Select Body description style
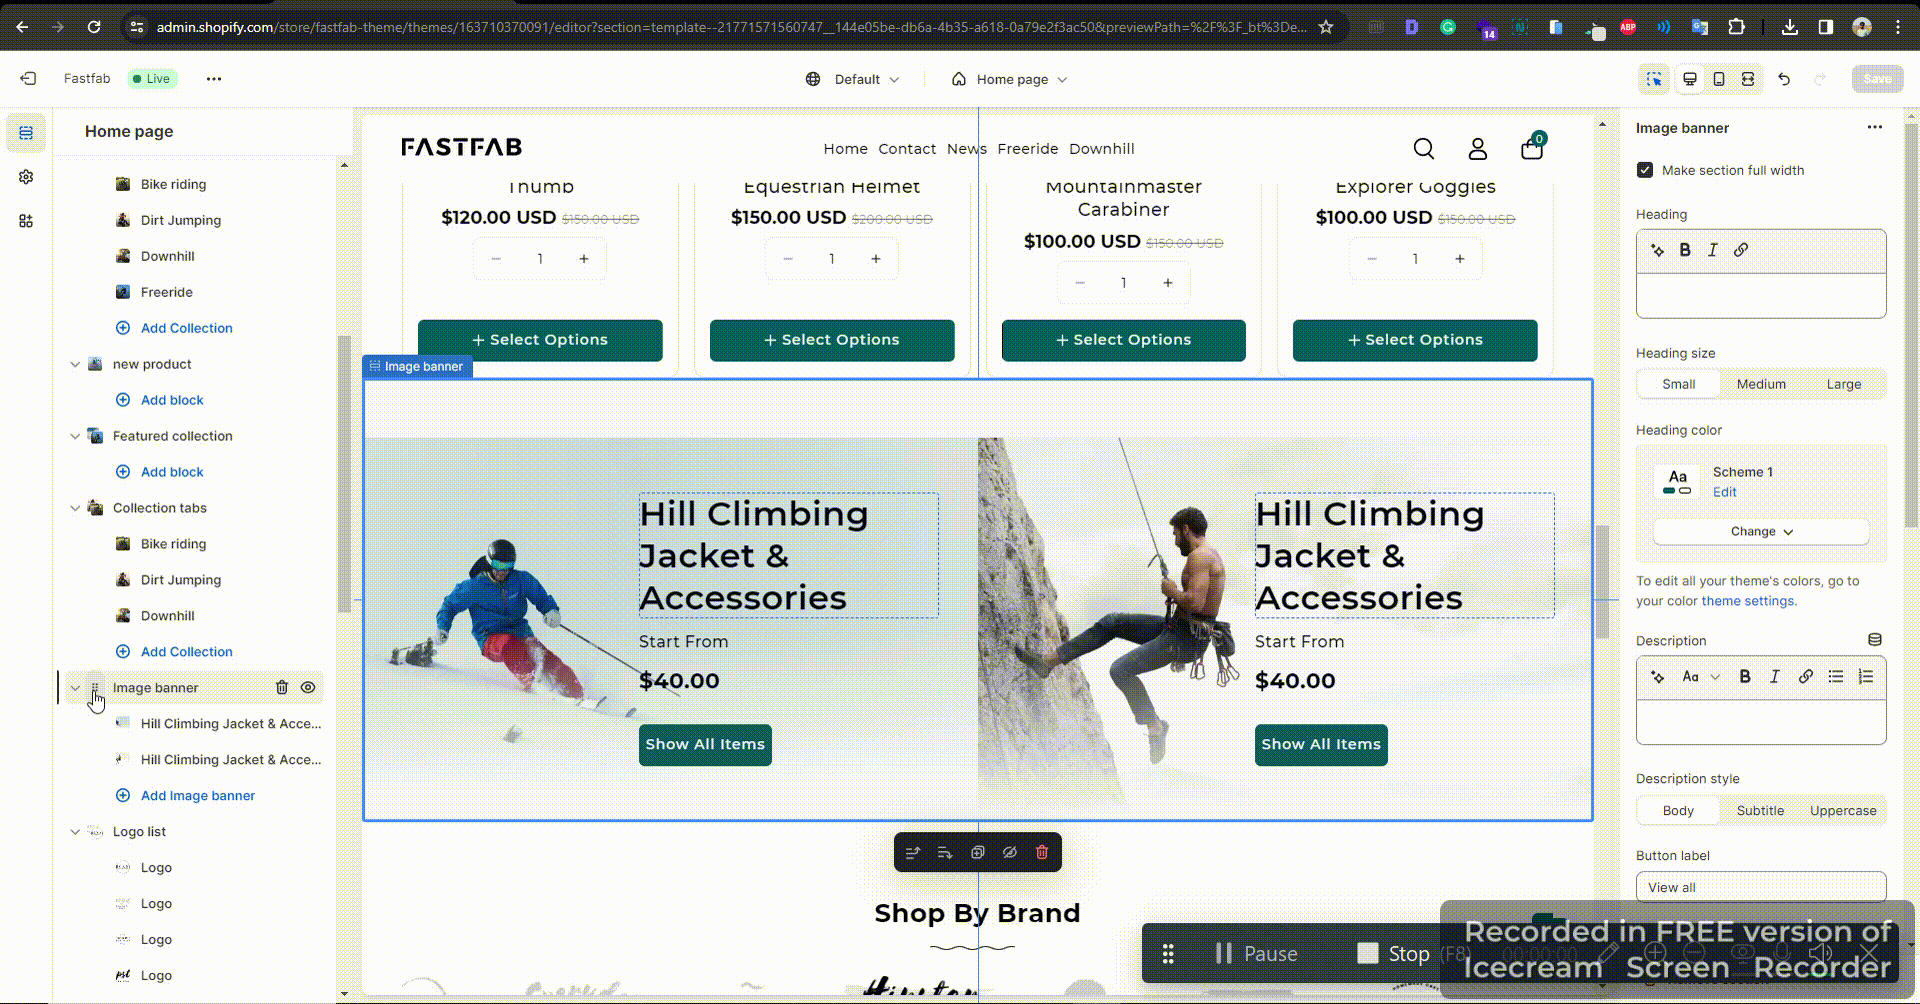The image size is (1920, 1004). pos(1679,811)
